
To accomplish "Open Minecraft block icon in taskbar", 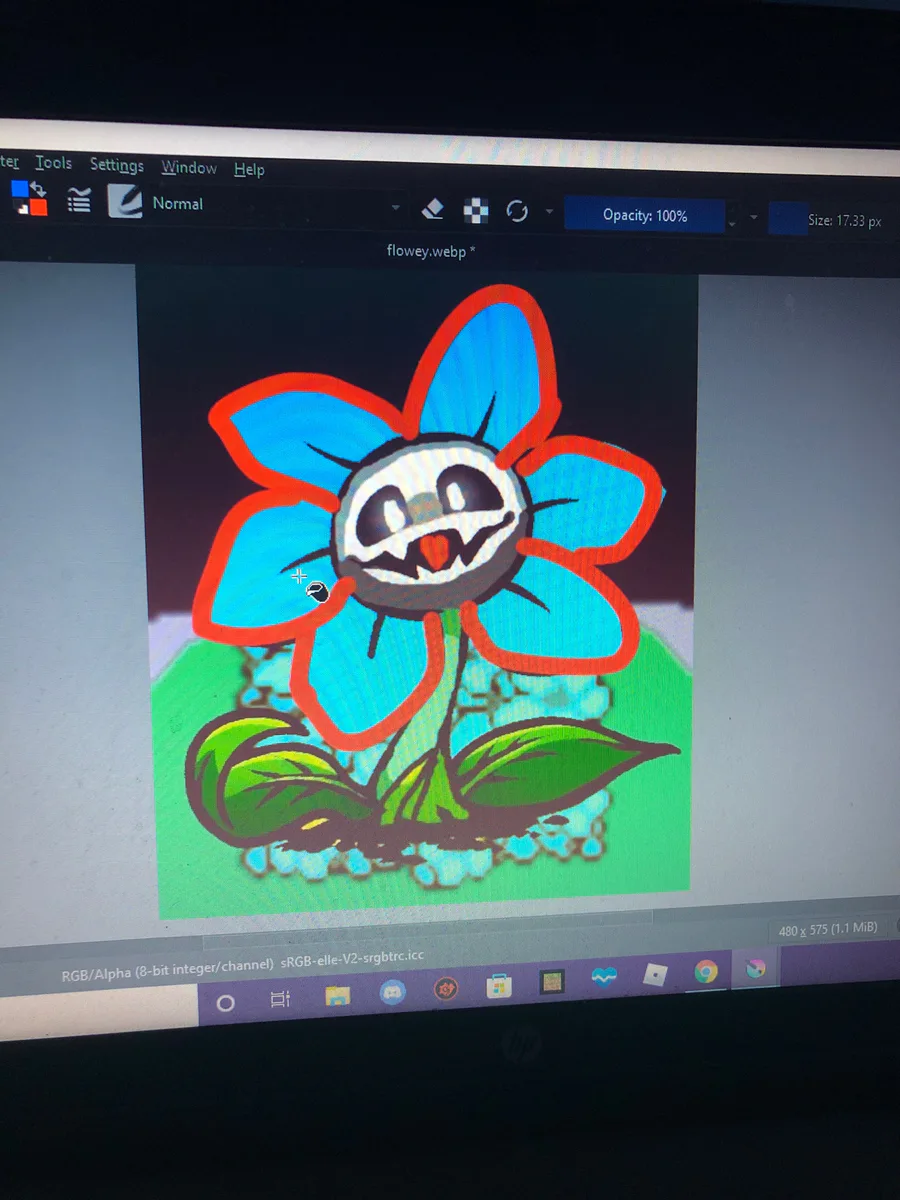I will (551, 982).
